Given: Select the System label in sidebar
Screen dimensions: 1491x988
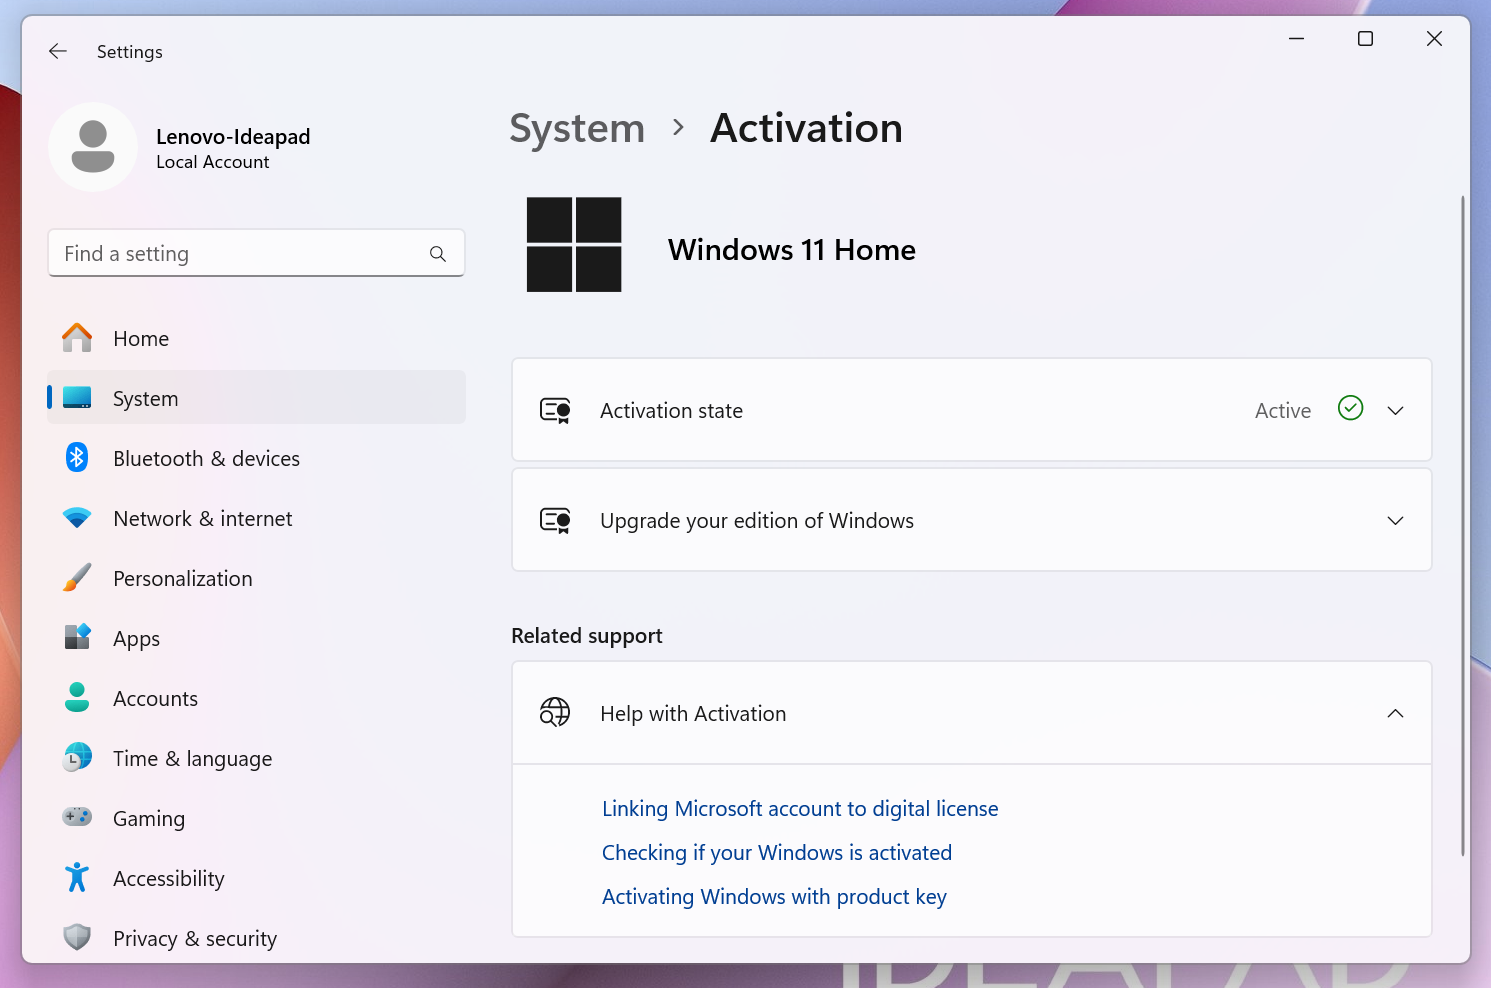Looking at the screenshot, I should pos(146,399).
